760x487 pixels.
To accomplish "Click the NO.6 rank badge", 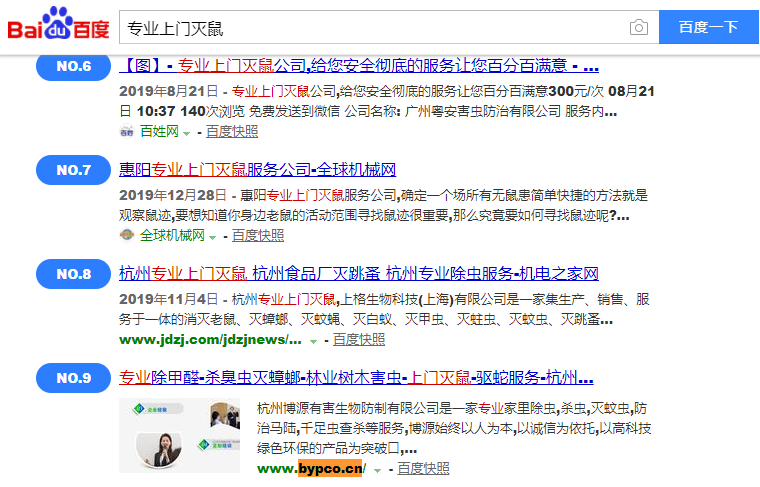I will click(x=73, y=66).
